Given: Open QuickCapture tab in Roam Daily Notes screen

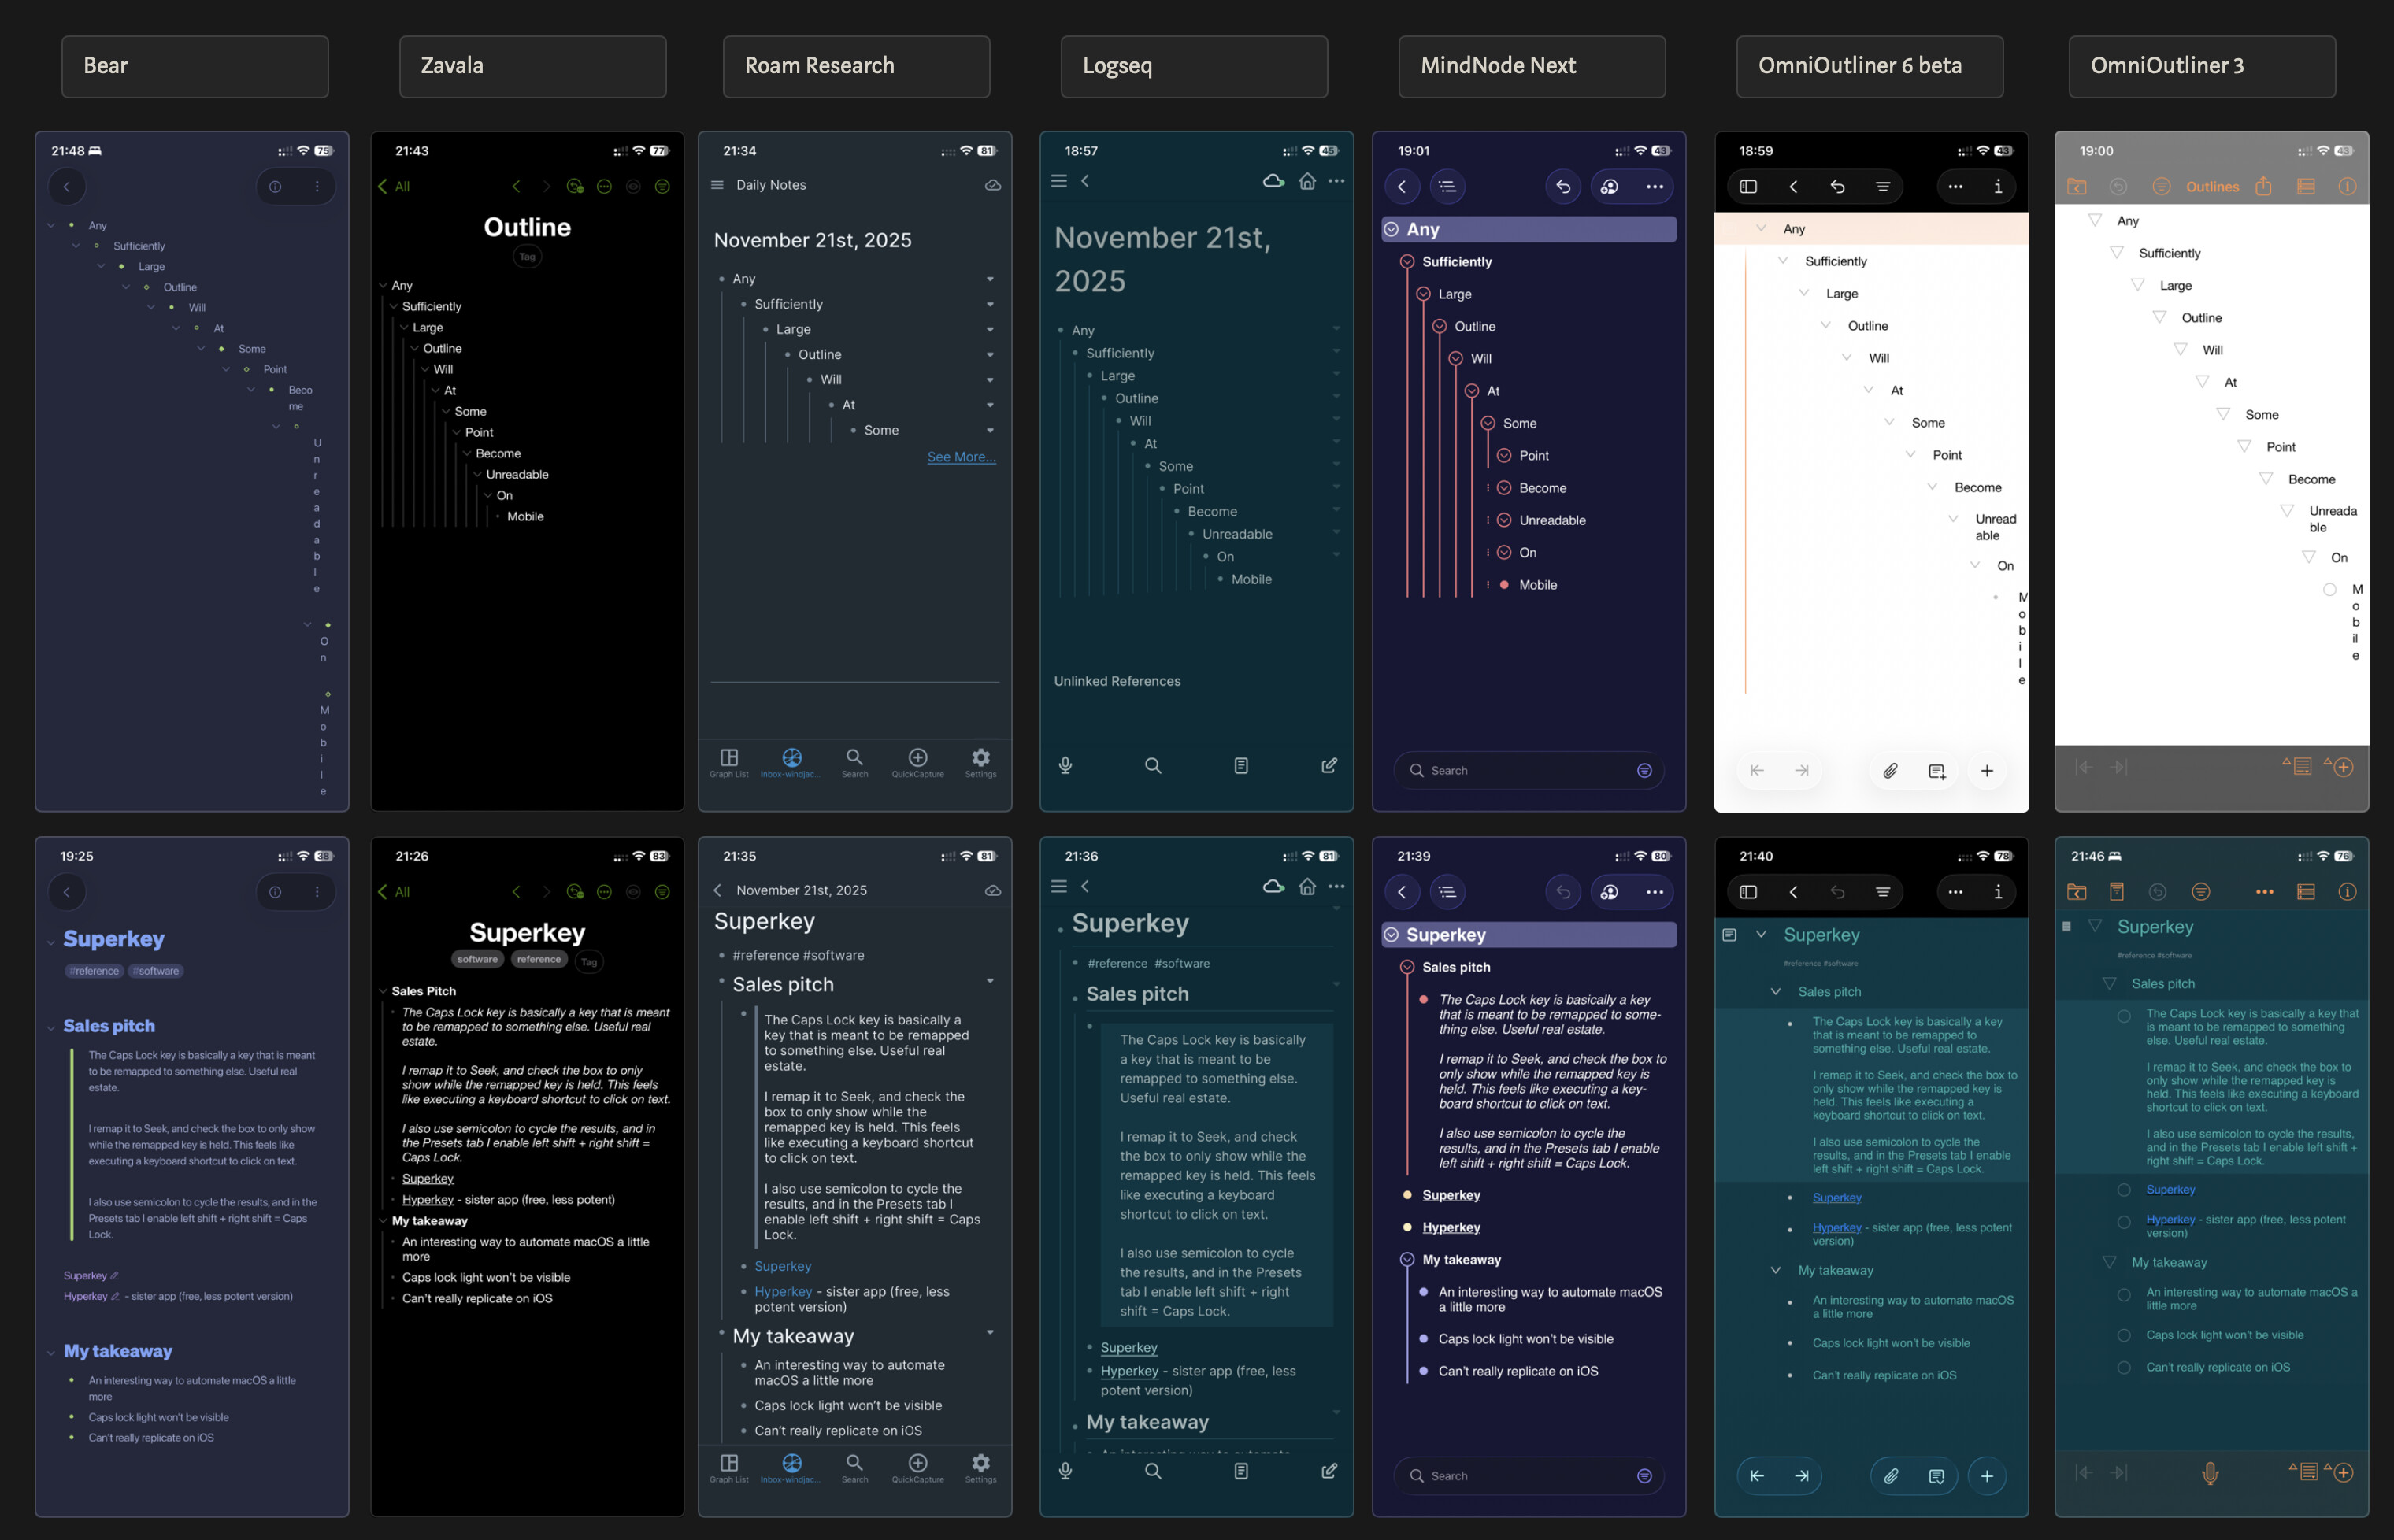Looking at the screenshot, I should coord(917,761).
